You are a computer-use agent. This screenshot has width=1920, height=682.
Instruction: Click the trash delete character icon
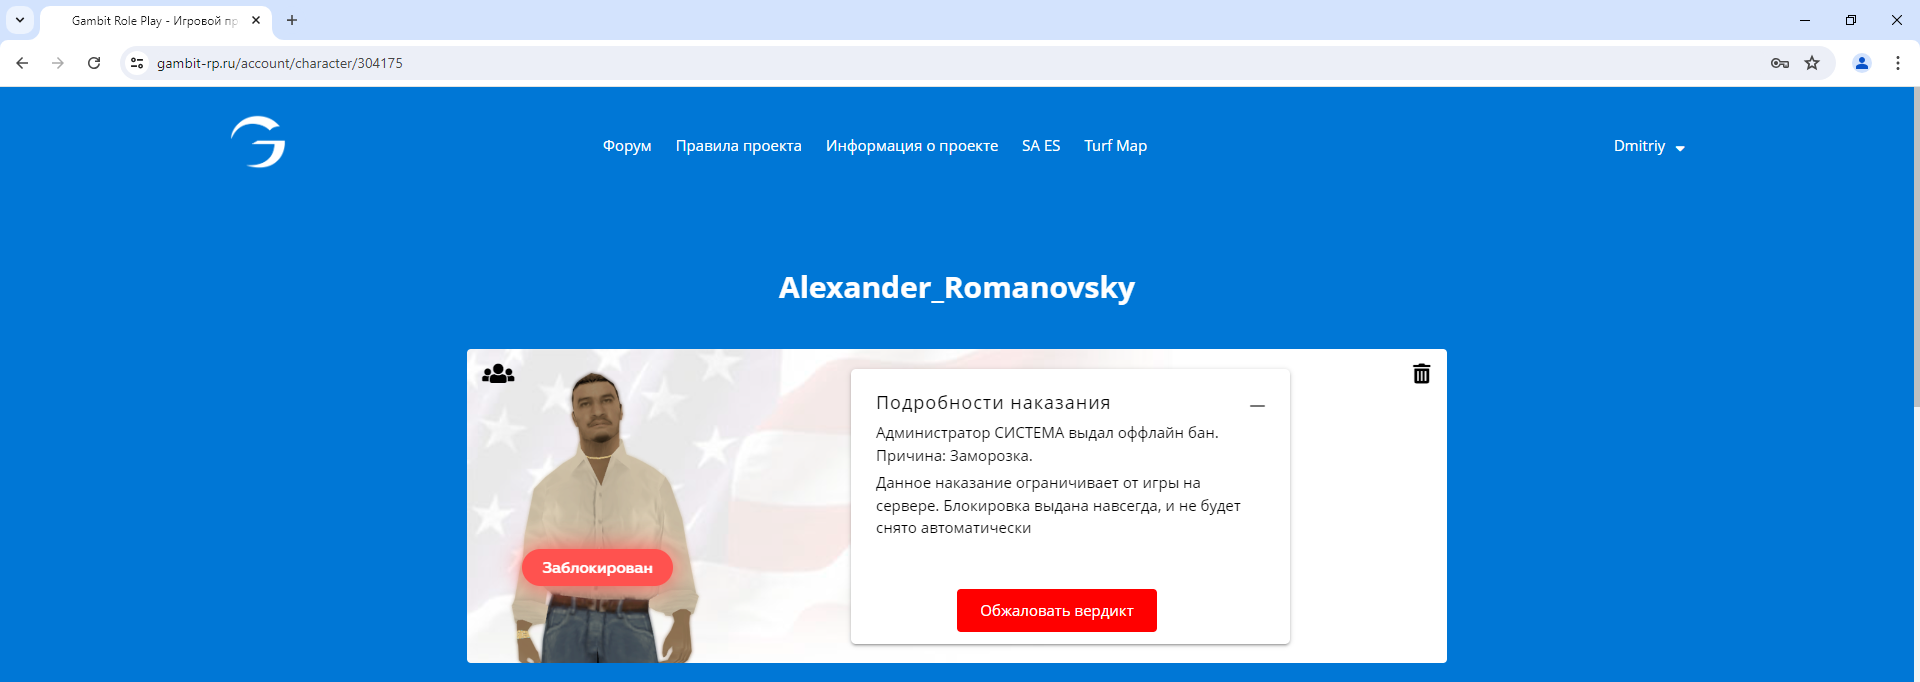[1421, 374]
